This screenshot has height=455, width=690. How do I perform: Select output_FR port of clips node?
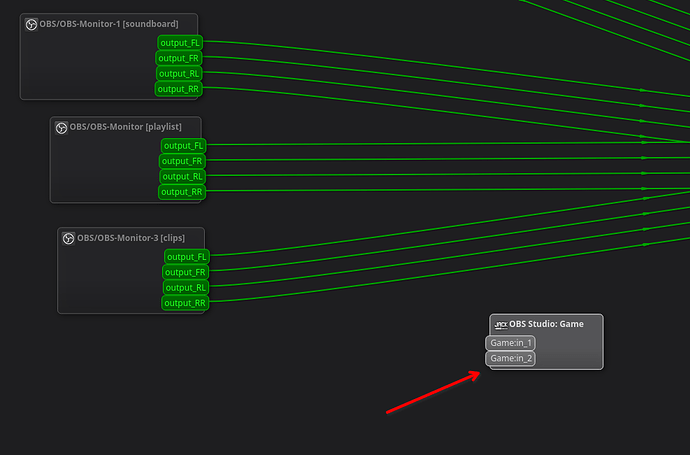coord(185,272)
